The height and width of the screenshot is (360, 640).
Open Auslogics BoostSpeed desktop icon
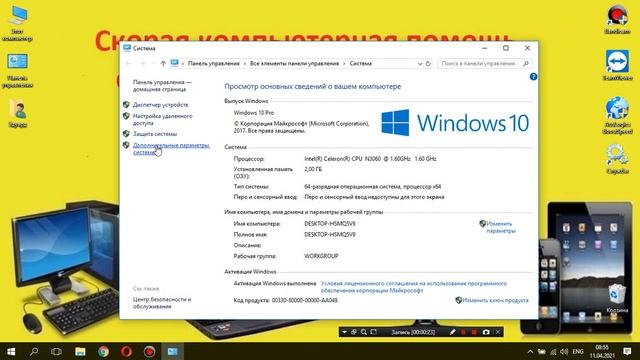click(x=617, y=115)
